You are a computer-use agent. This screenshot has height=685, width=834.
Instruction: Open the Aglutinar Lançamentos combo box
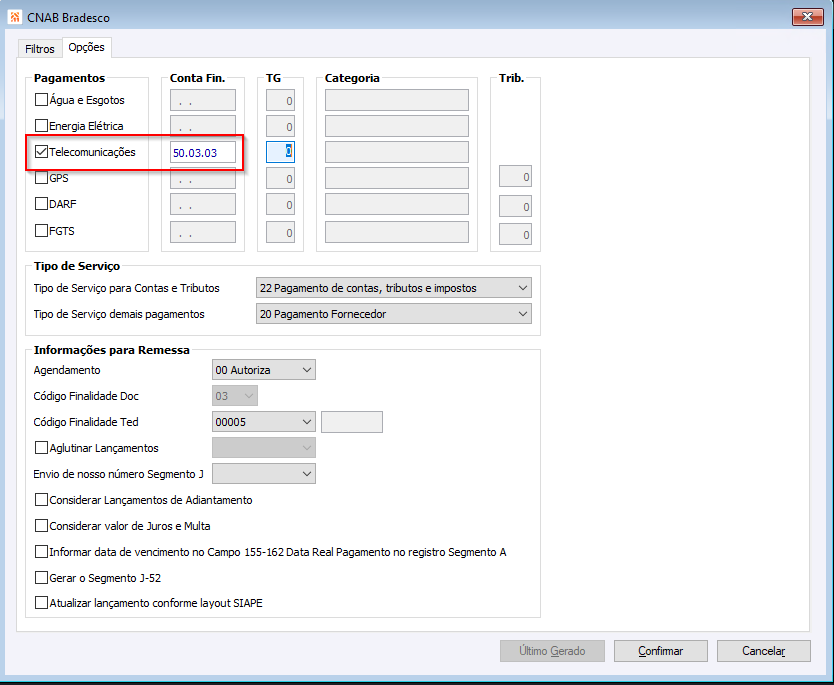(264, 448)
